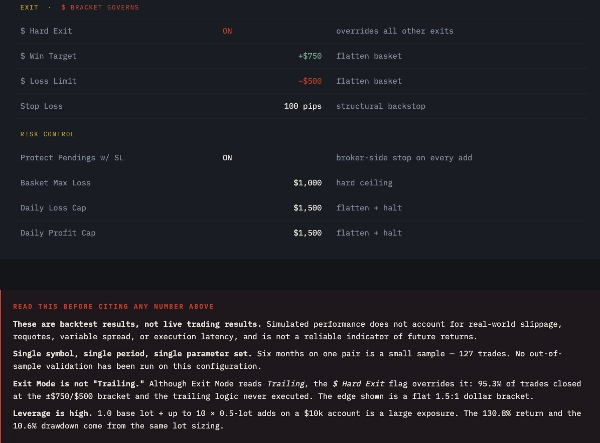Click bold 'These are backtest results' sentence
This screenshot has width=600, height=443.
click(137, 324)
